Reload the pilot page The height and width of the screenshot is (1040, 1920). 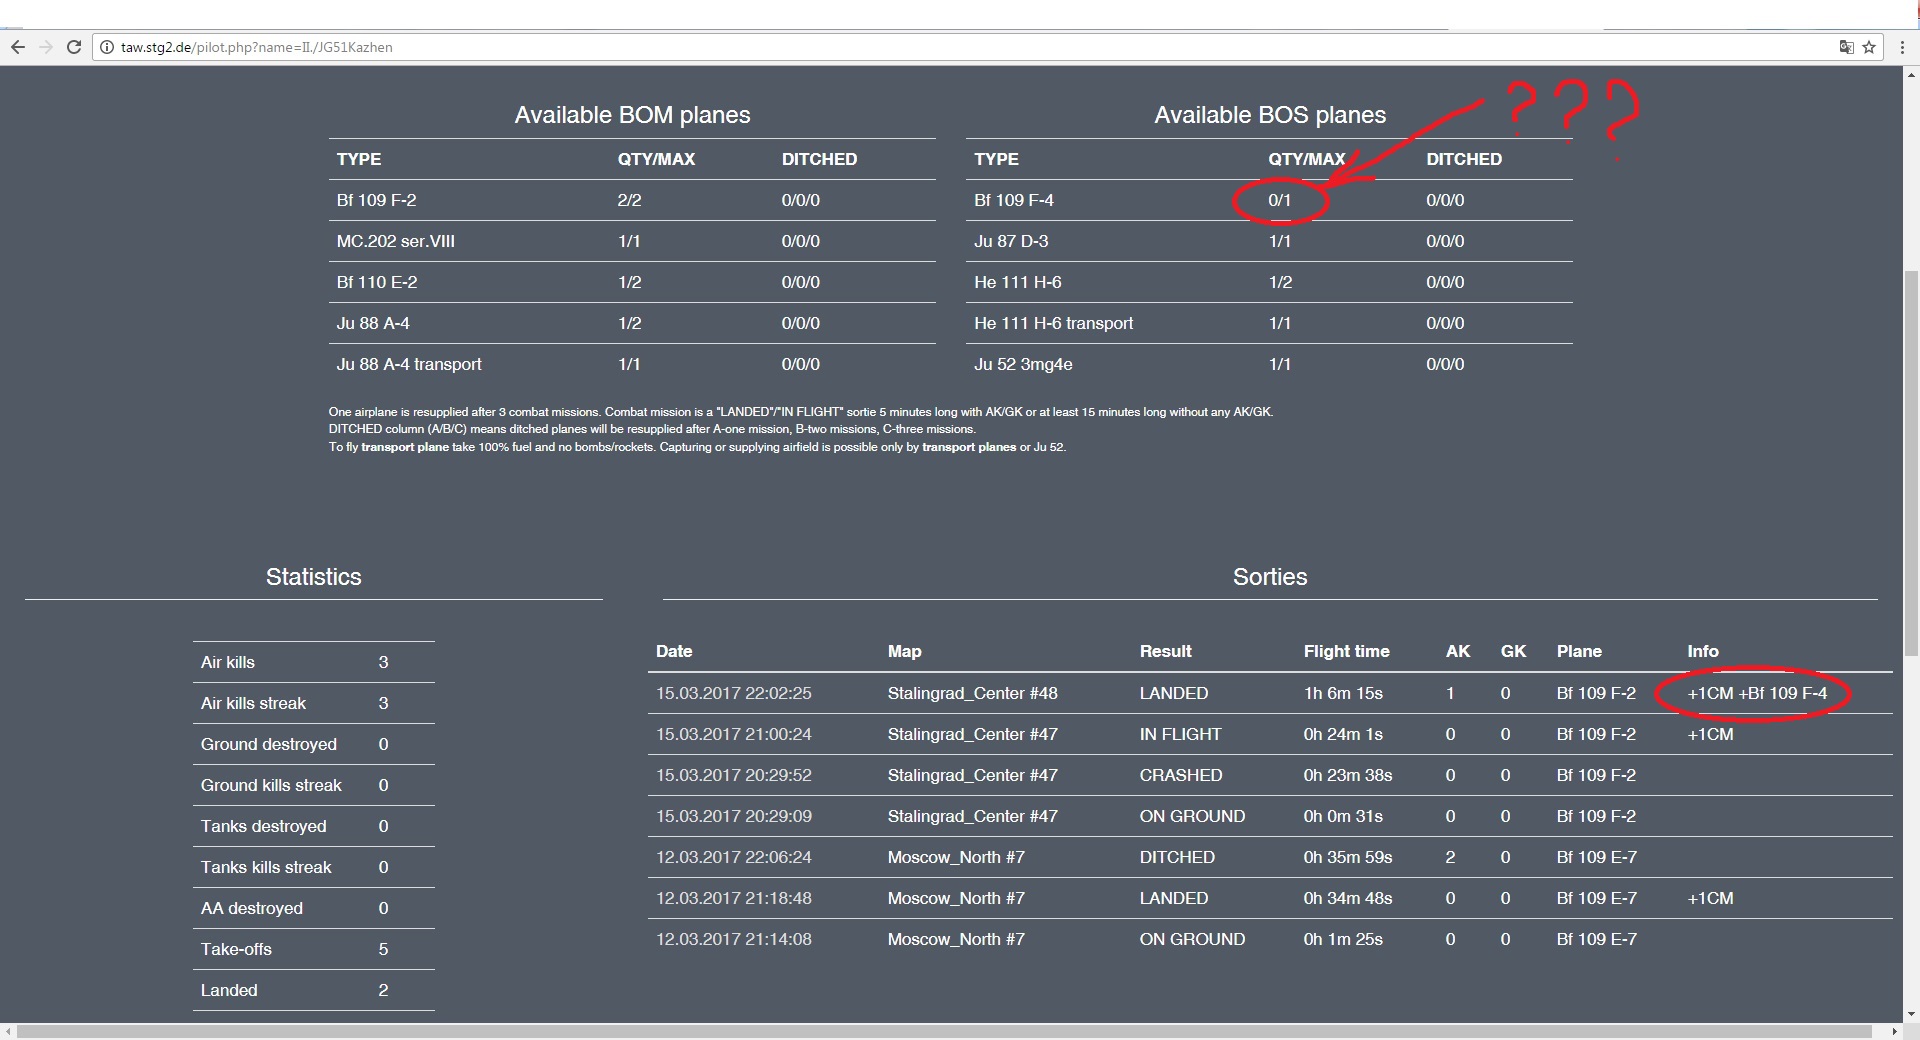tap(73, 47)
